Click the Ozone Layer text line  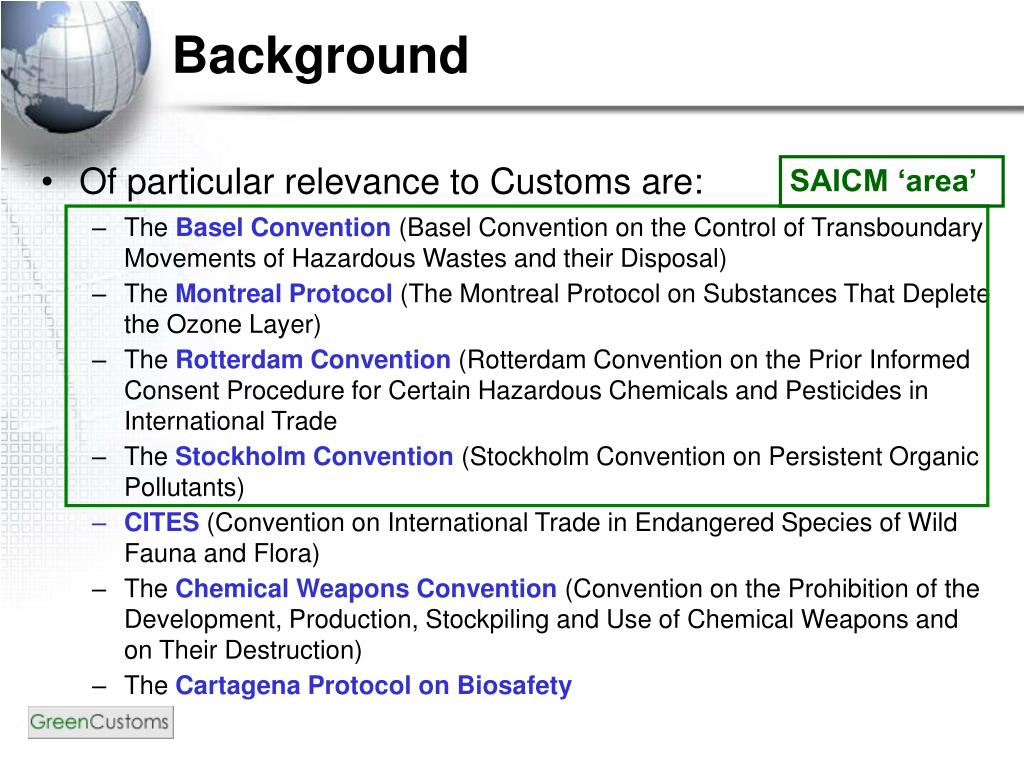point(222,325)
